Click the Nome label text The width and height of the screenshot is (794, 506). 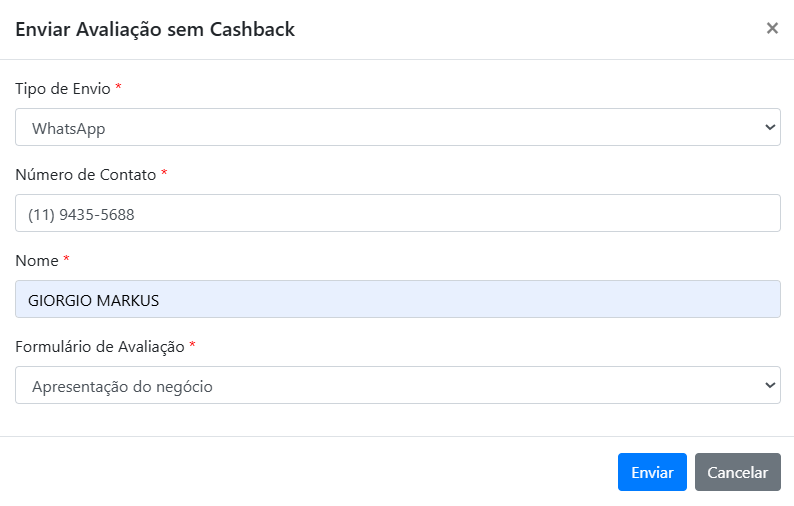coord(37,260)
